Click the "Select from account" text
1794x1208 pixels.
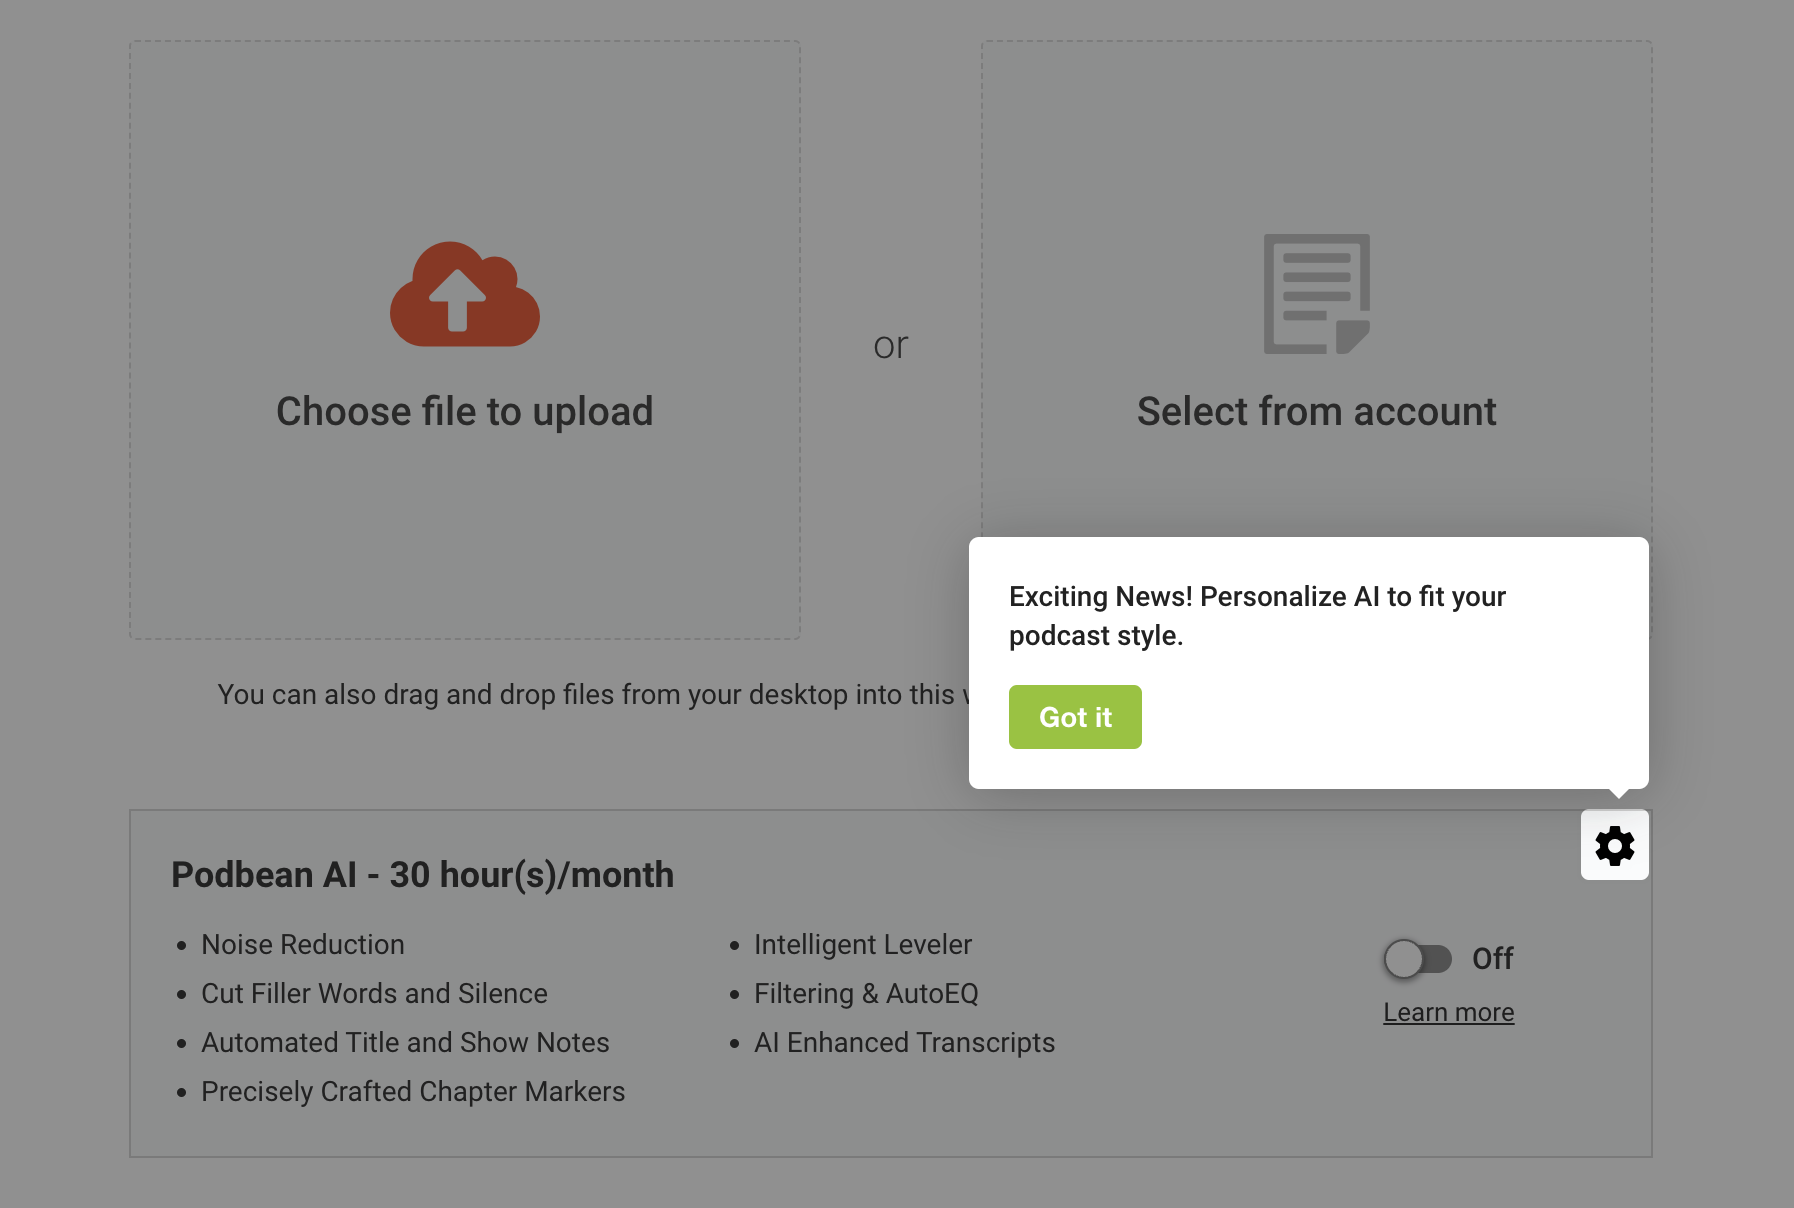[x=1316, y=412]
